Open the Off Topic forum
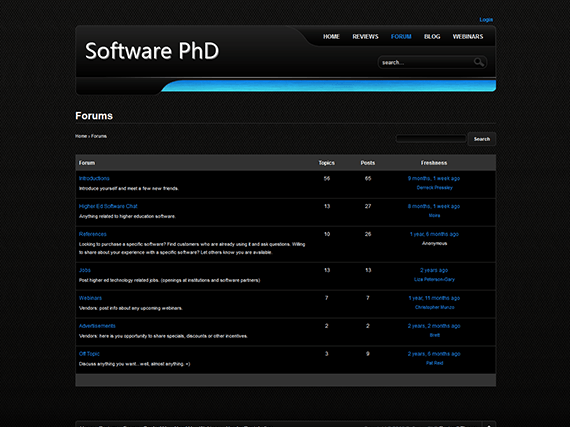 pyautogui.click(x=89, y=354)
